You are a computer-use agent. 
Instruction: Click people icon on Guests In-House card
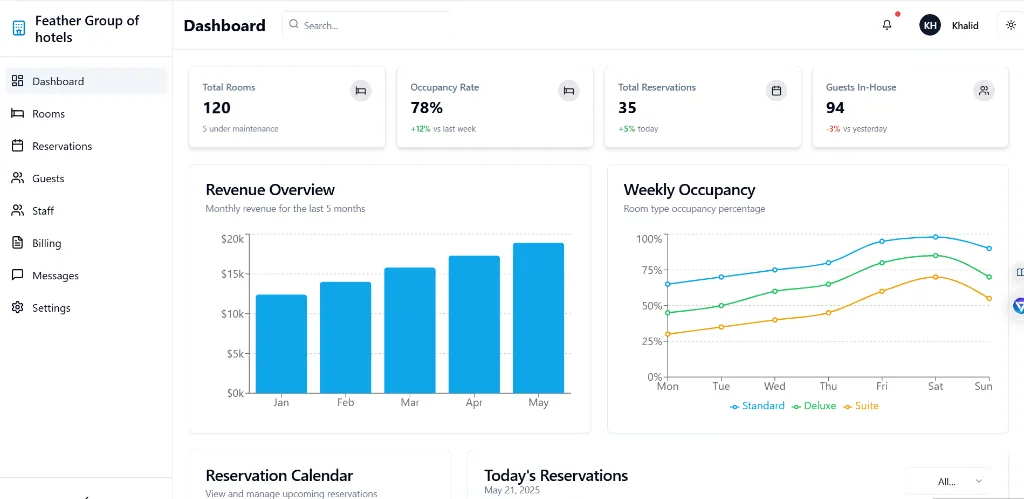coord(984,91)
